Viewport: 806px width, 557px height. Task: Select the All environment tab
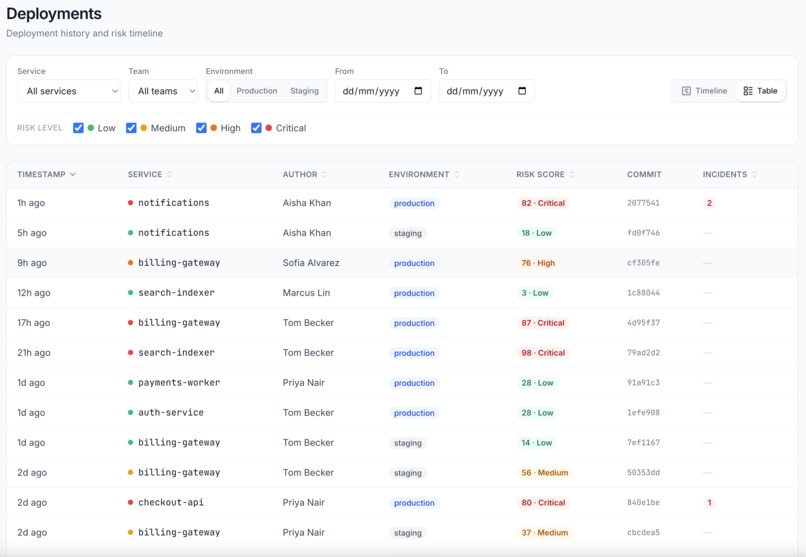coord(218,91)
